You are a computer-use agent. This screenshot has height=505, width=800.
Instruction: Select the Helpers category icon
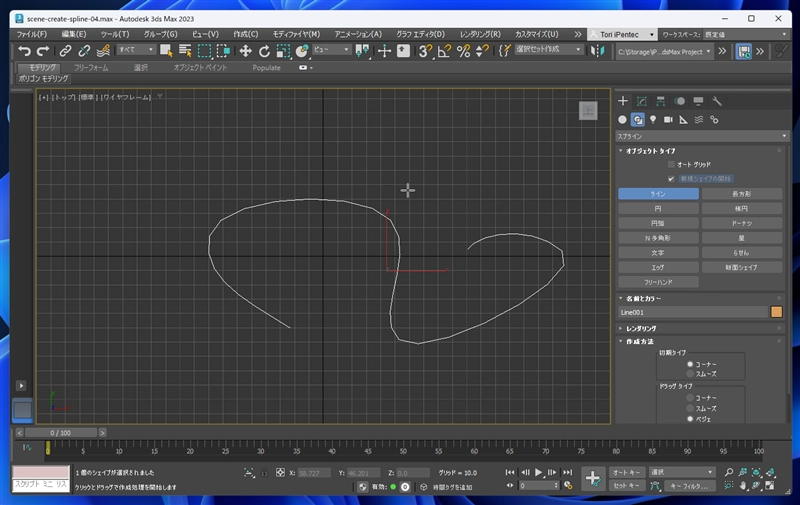(684, 119)
